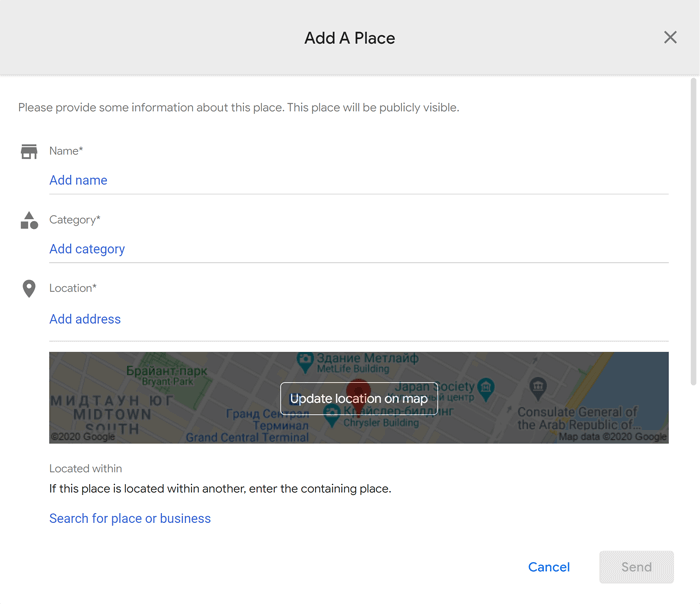
Task: Click the store icon beside Name
Action: (29, 152)
